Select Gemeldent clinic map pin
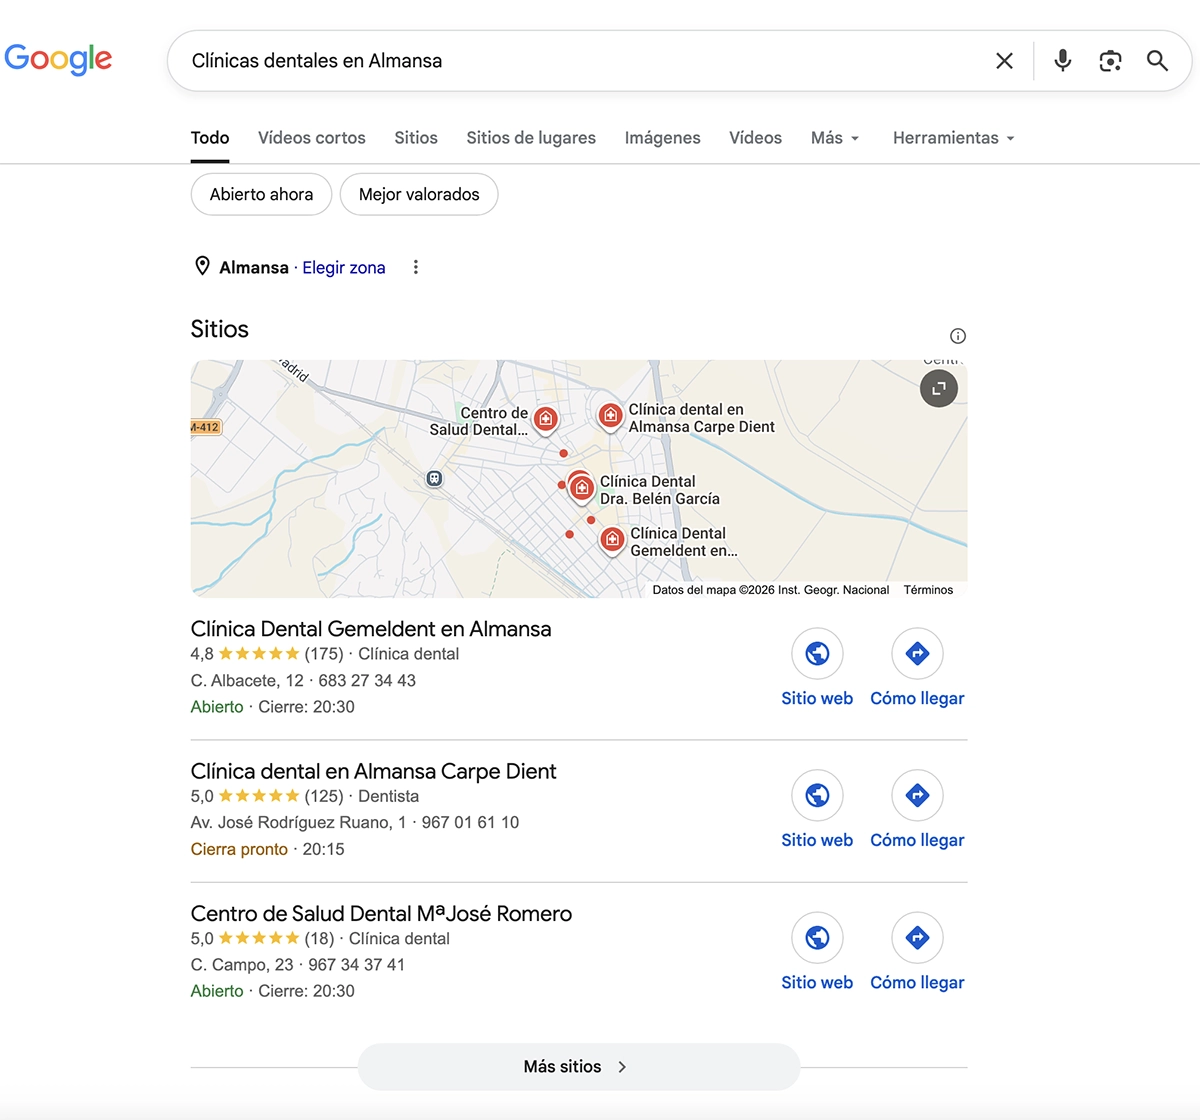Image resolution: width=1200 pixels, height=1120 pixels. (x=612, y=541)
